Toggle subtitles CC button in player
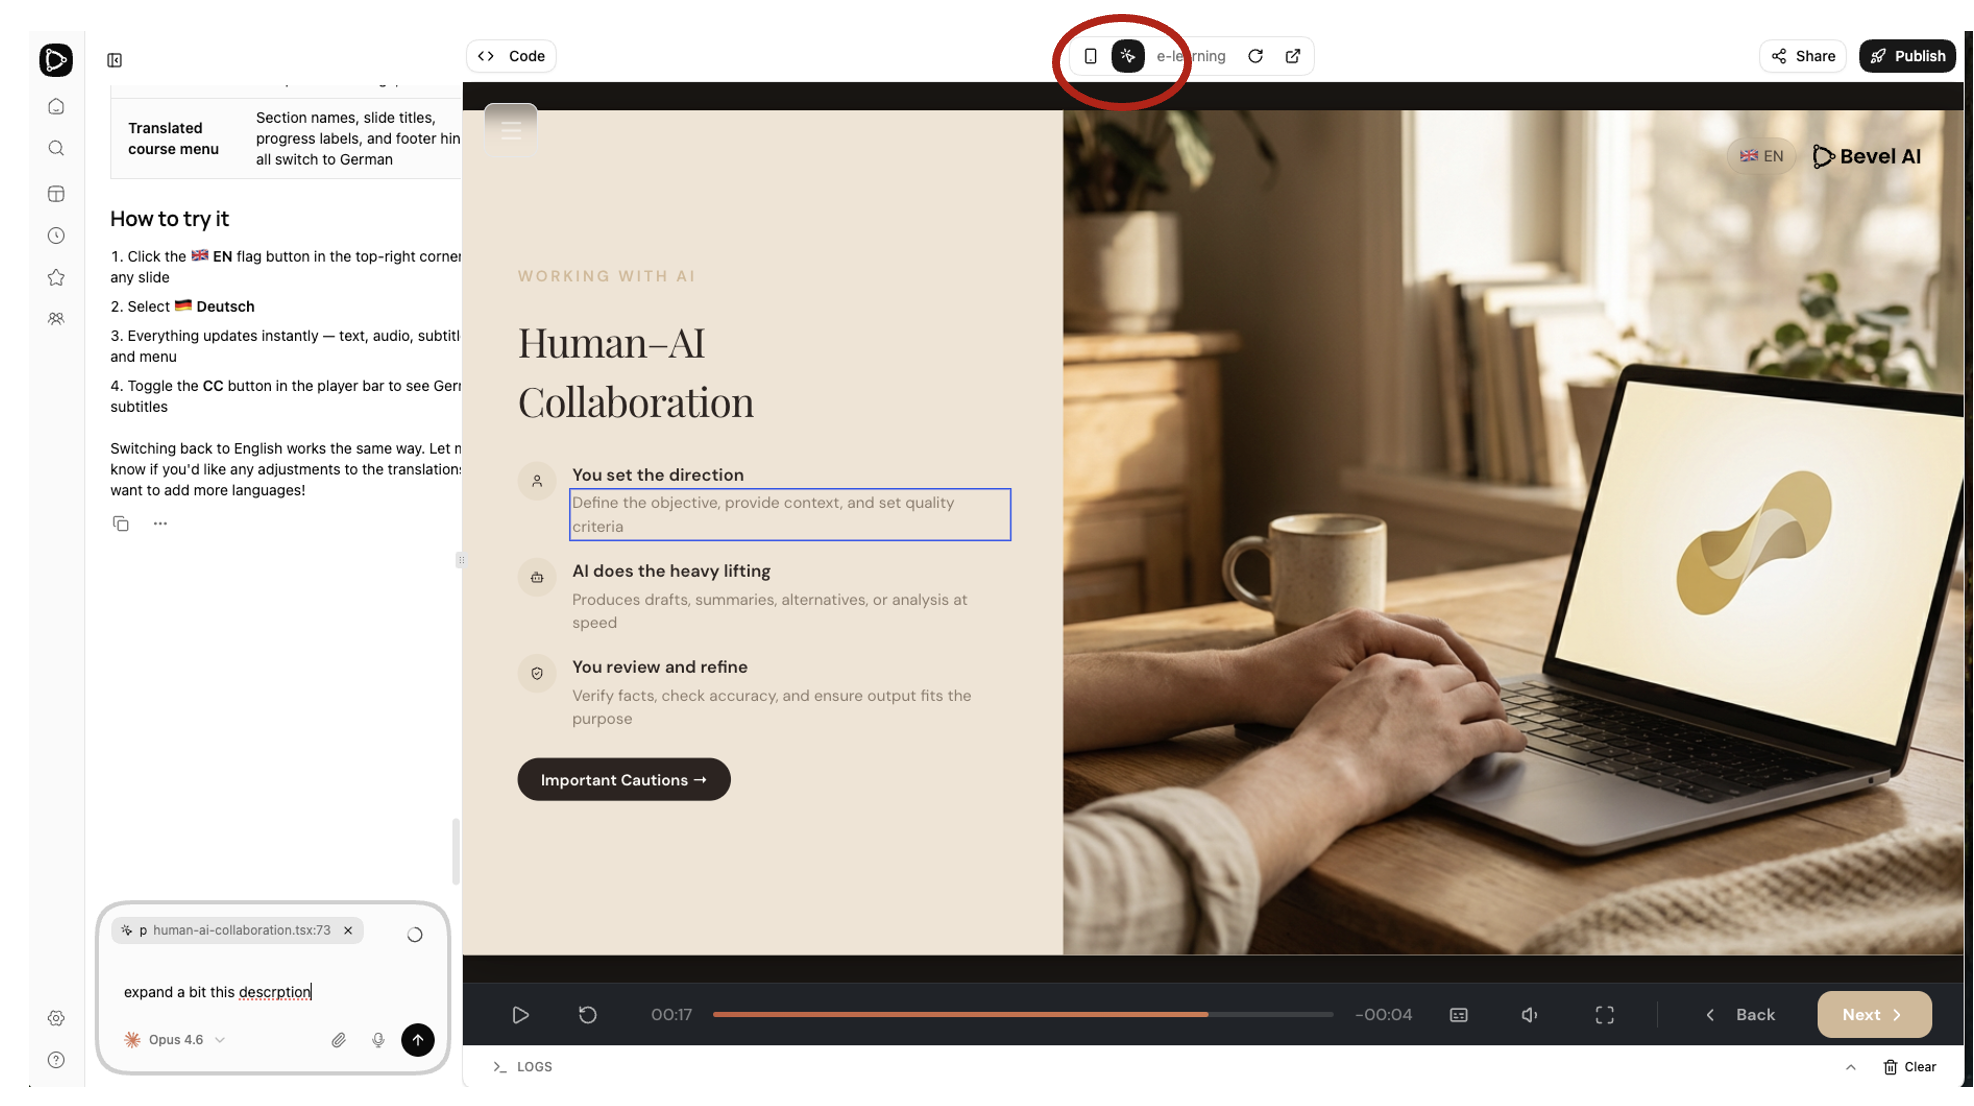Image resolution: width=1974 pixels, height=1106 pixels. [x=1458, y=1015]
